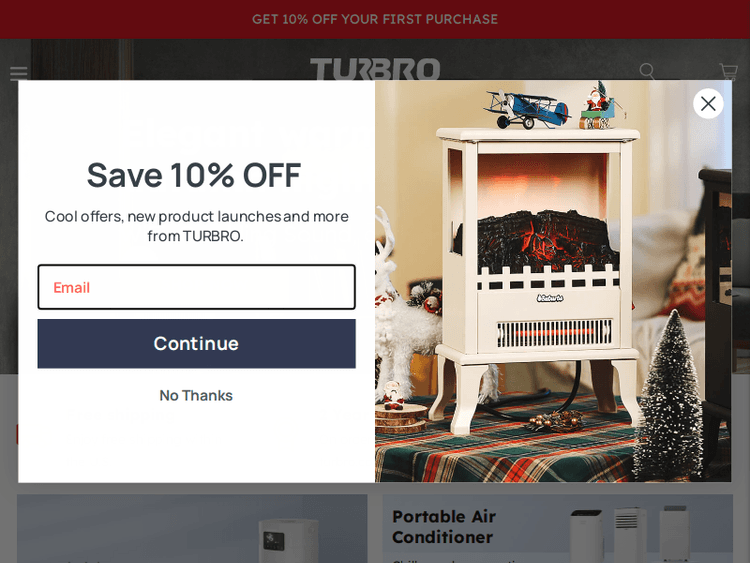Open the hamburger navigation menu
The image size is (750, 563).
(x=19, y=73)
